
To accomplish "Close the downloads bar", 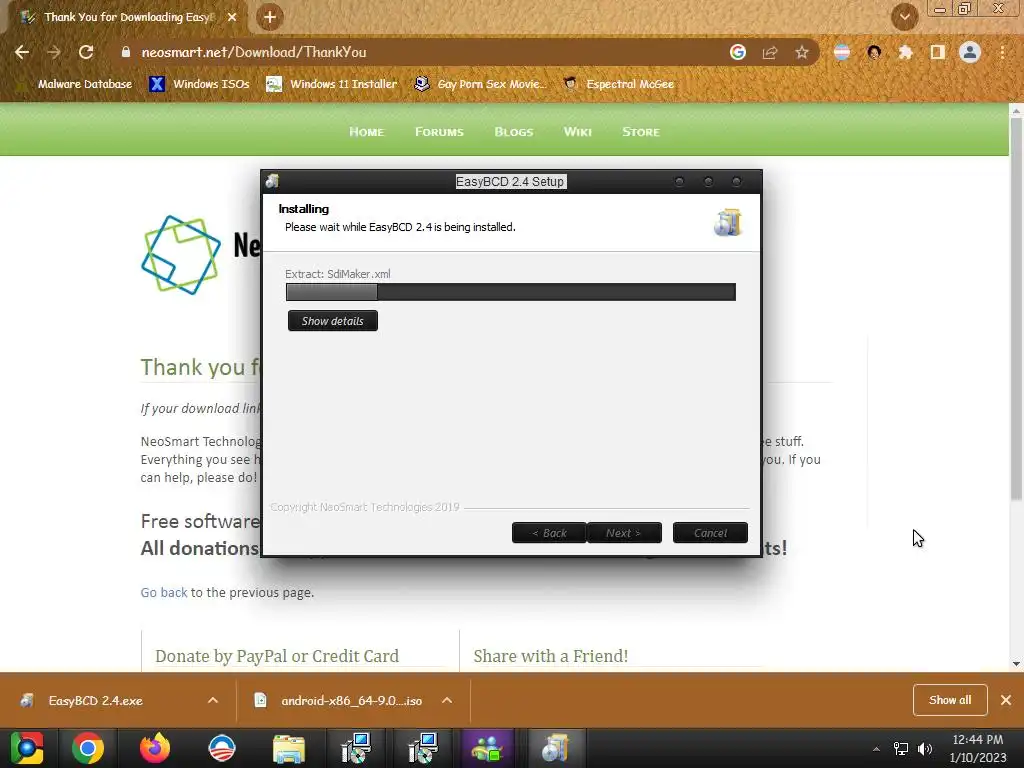I will [x=1006, y=700].
